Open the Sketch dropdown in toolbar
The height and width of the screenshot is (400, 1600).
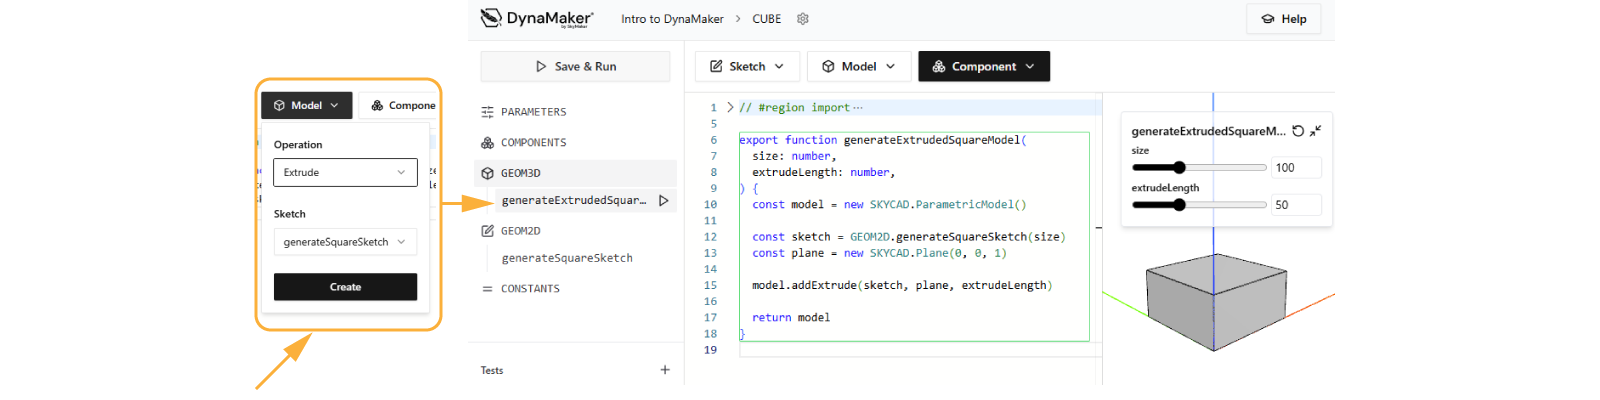(x=747, y=66)
